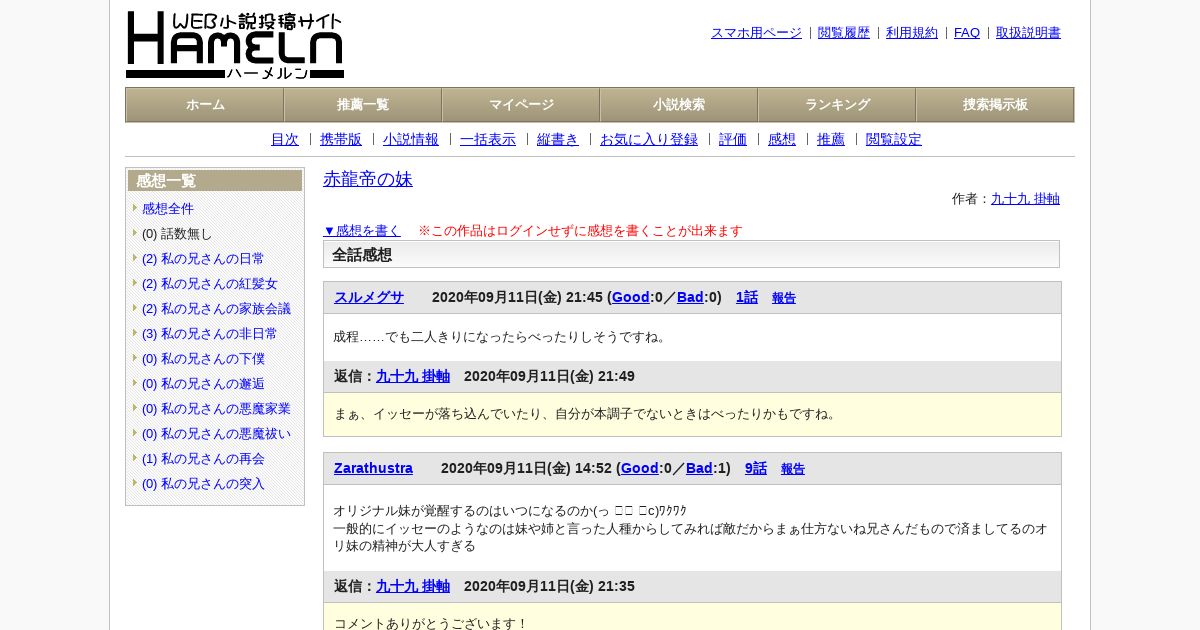
Task: Open the 9話 link on Zarathustra's comment
Action: click(x=756, y=468)
